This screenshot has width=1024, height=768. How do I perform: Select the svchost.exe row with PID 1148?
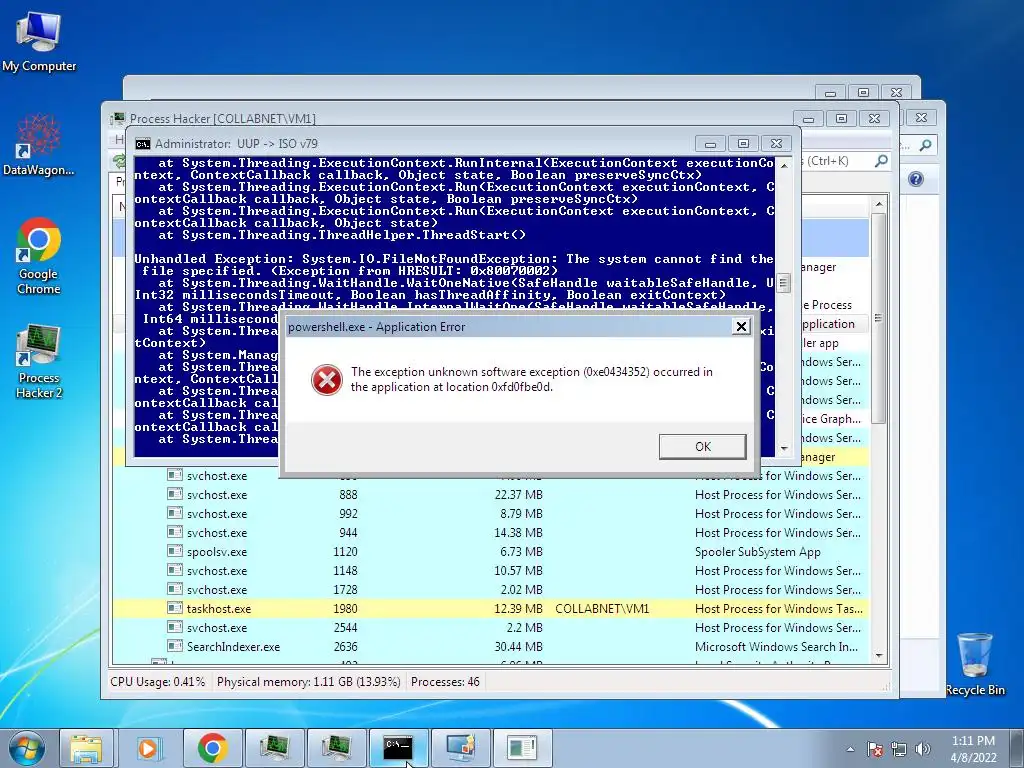point(490,571)
